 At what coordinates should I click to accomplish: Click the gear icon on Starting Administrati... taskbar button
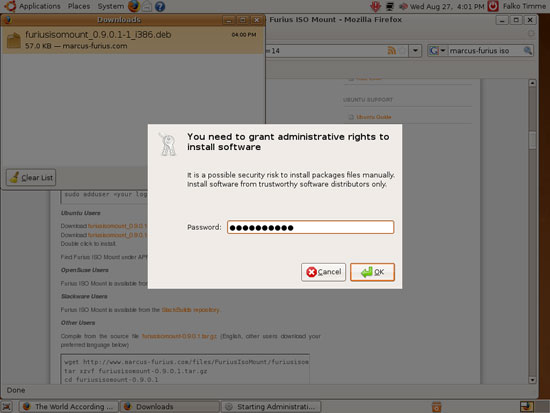point(229,407)
